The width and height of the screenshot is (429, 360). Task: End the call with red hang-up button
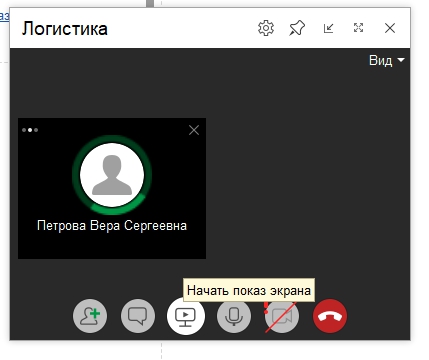point(330,316)
